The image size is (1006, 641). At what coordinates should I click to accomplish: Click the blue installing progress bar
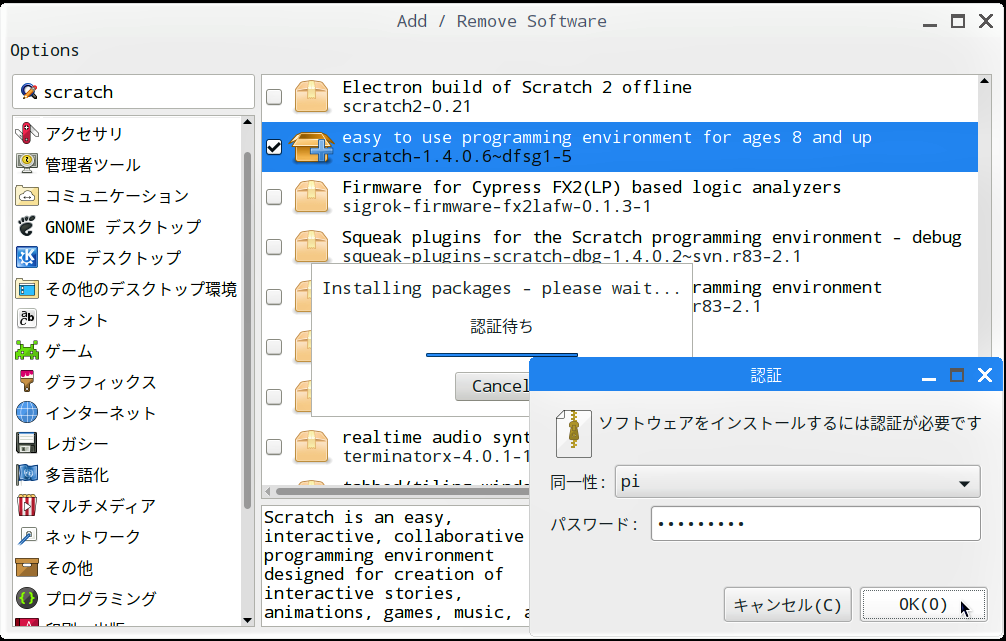pos(502,355)
